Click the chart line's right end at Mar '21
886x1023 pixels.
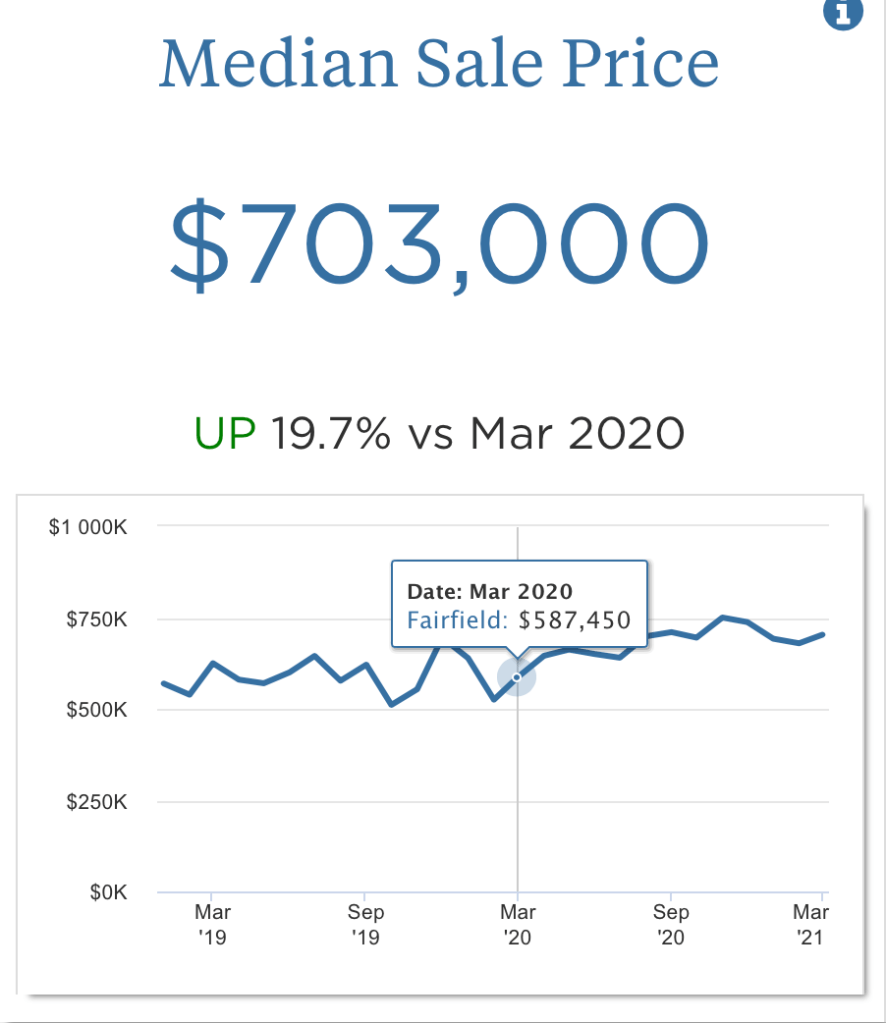click(x=823, y=634)
